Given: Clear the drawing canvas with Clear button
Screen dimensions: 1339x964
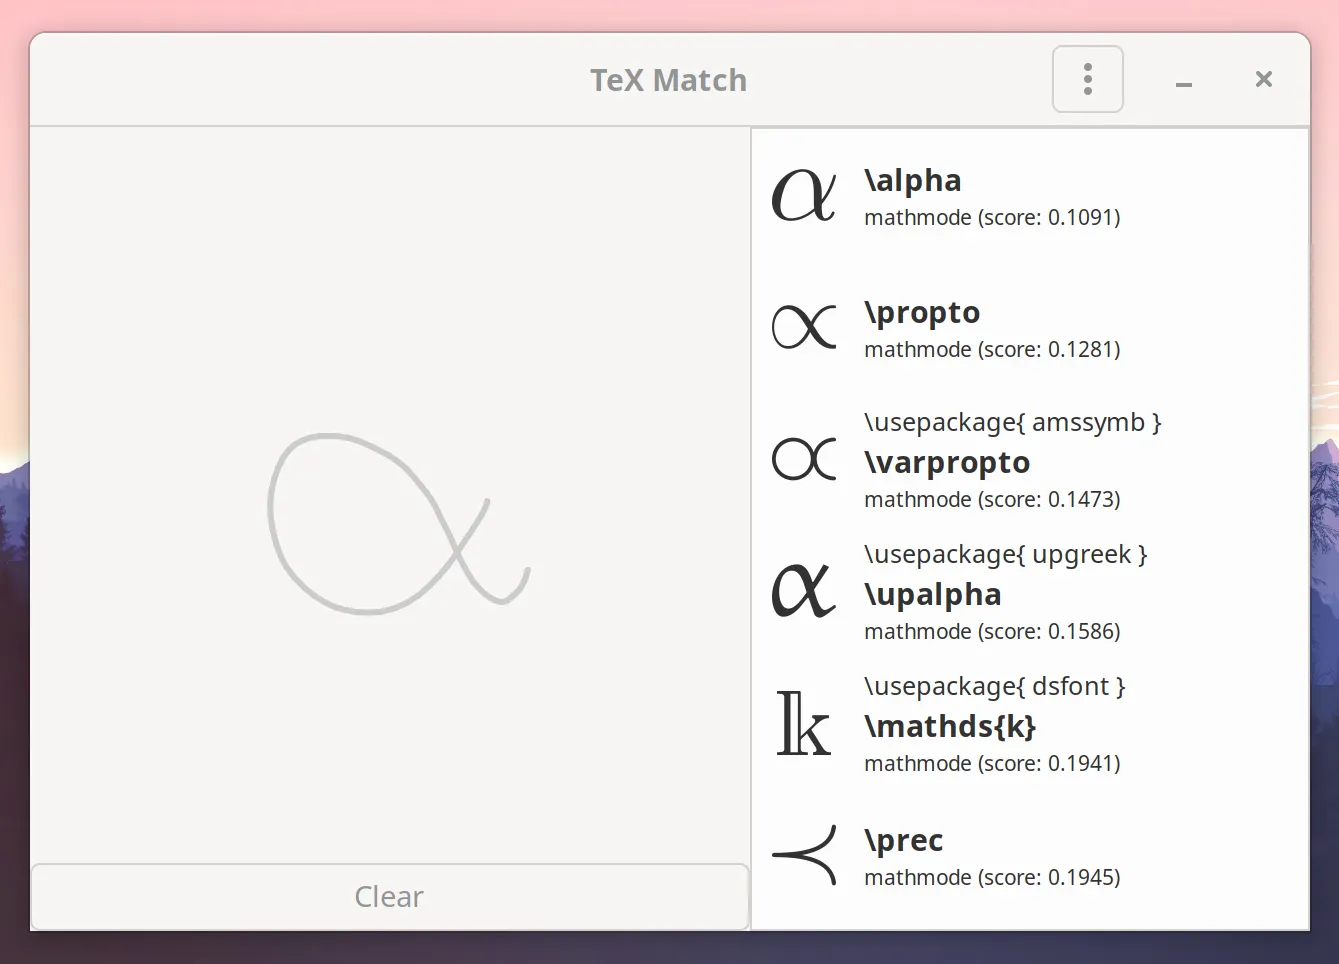Looking at the screenshot, I should (x=390, y=897).
